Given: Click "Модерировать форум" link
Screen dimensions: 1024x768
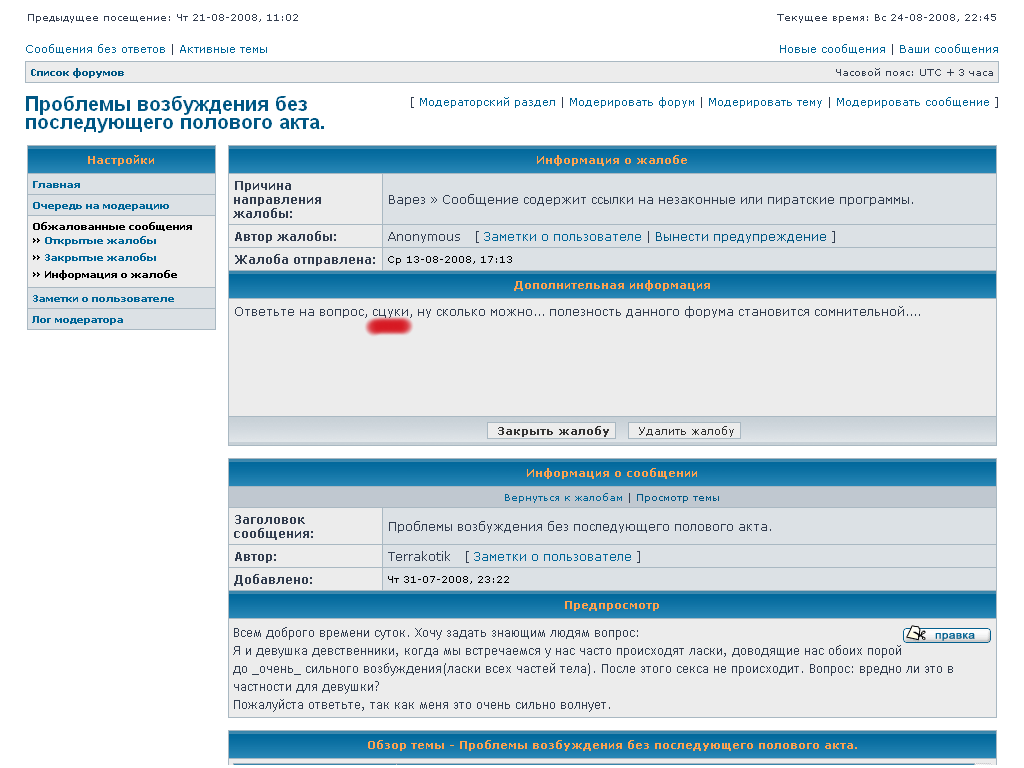Looking at the screenshot, I should coord(631,102).
